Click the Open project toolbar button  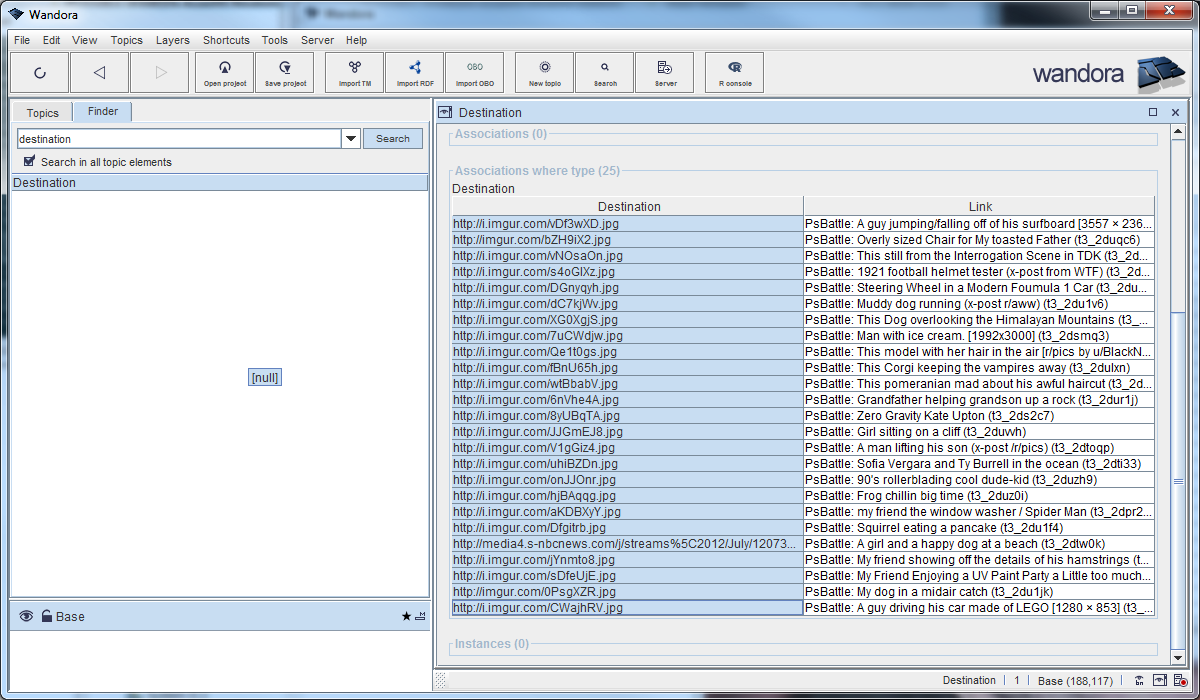[x=225, y=72]
